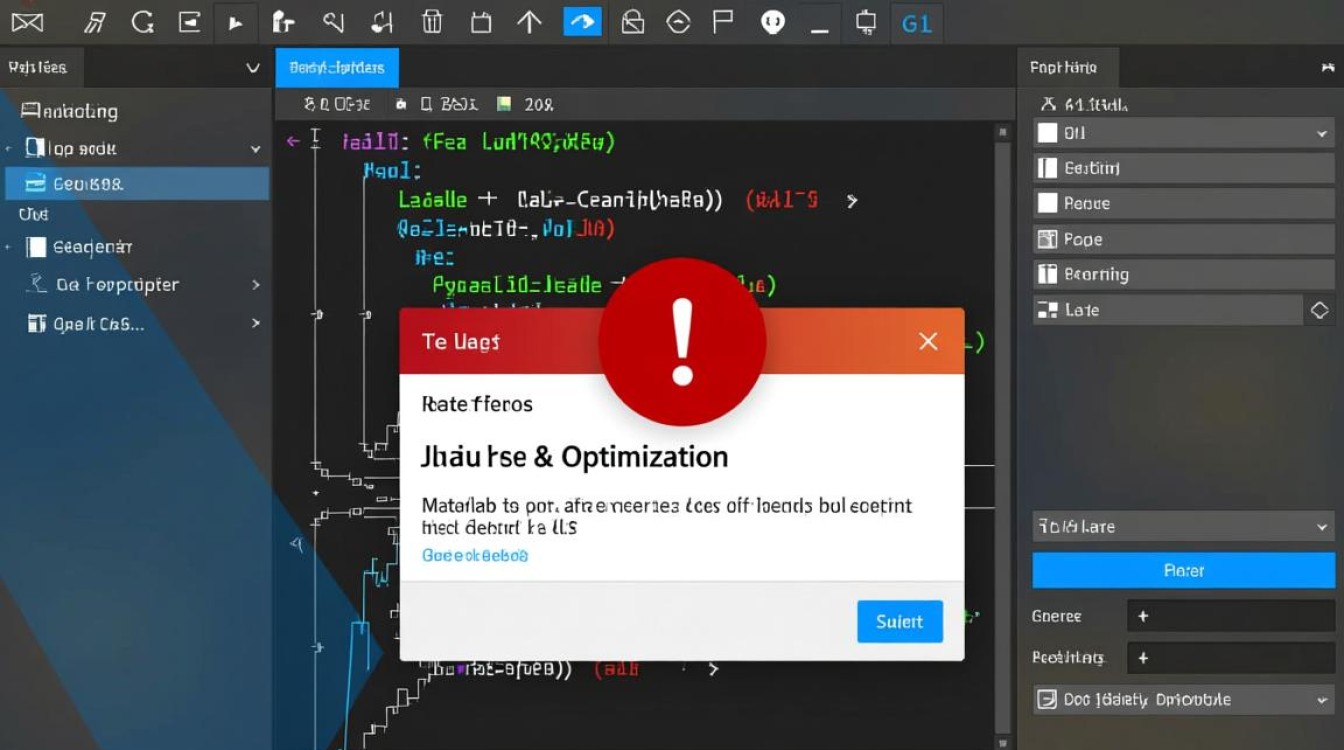The width and height of the screenshot is (1344, 750).
Task: Click the flag toolbar icon
Action: point(723,21)
